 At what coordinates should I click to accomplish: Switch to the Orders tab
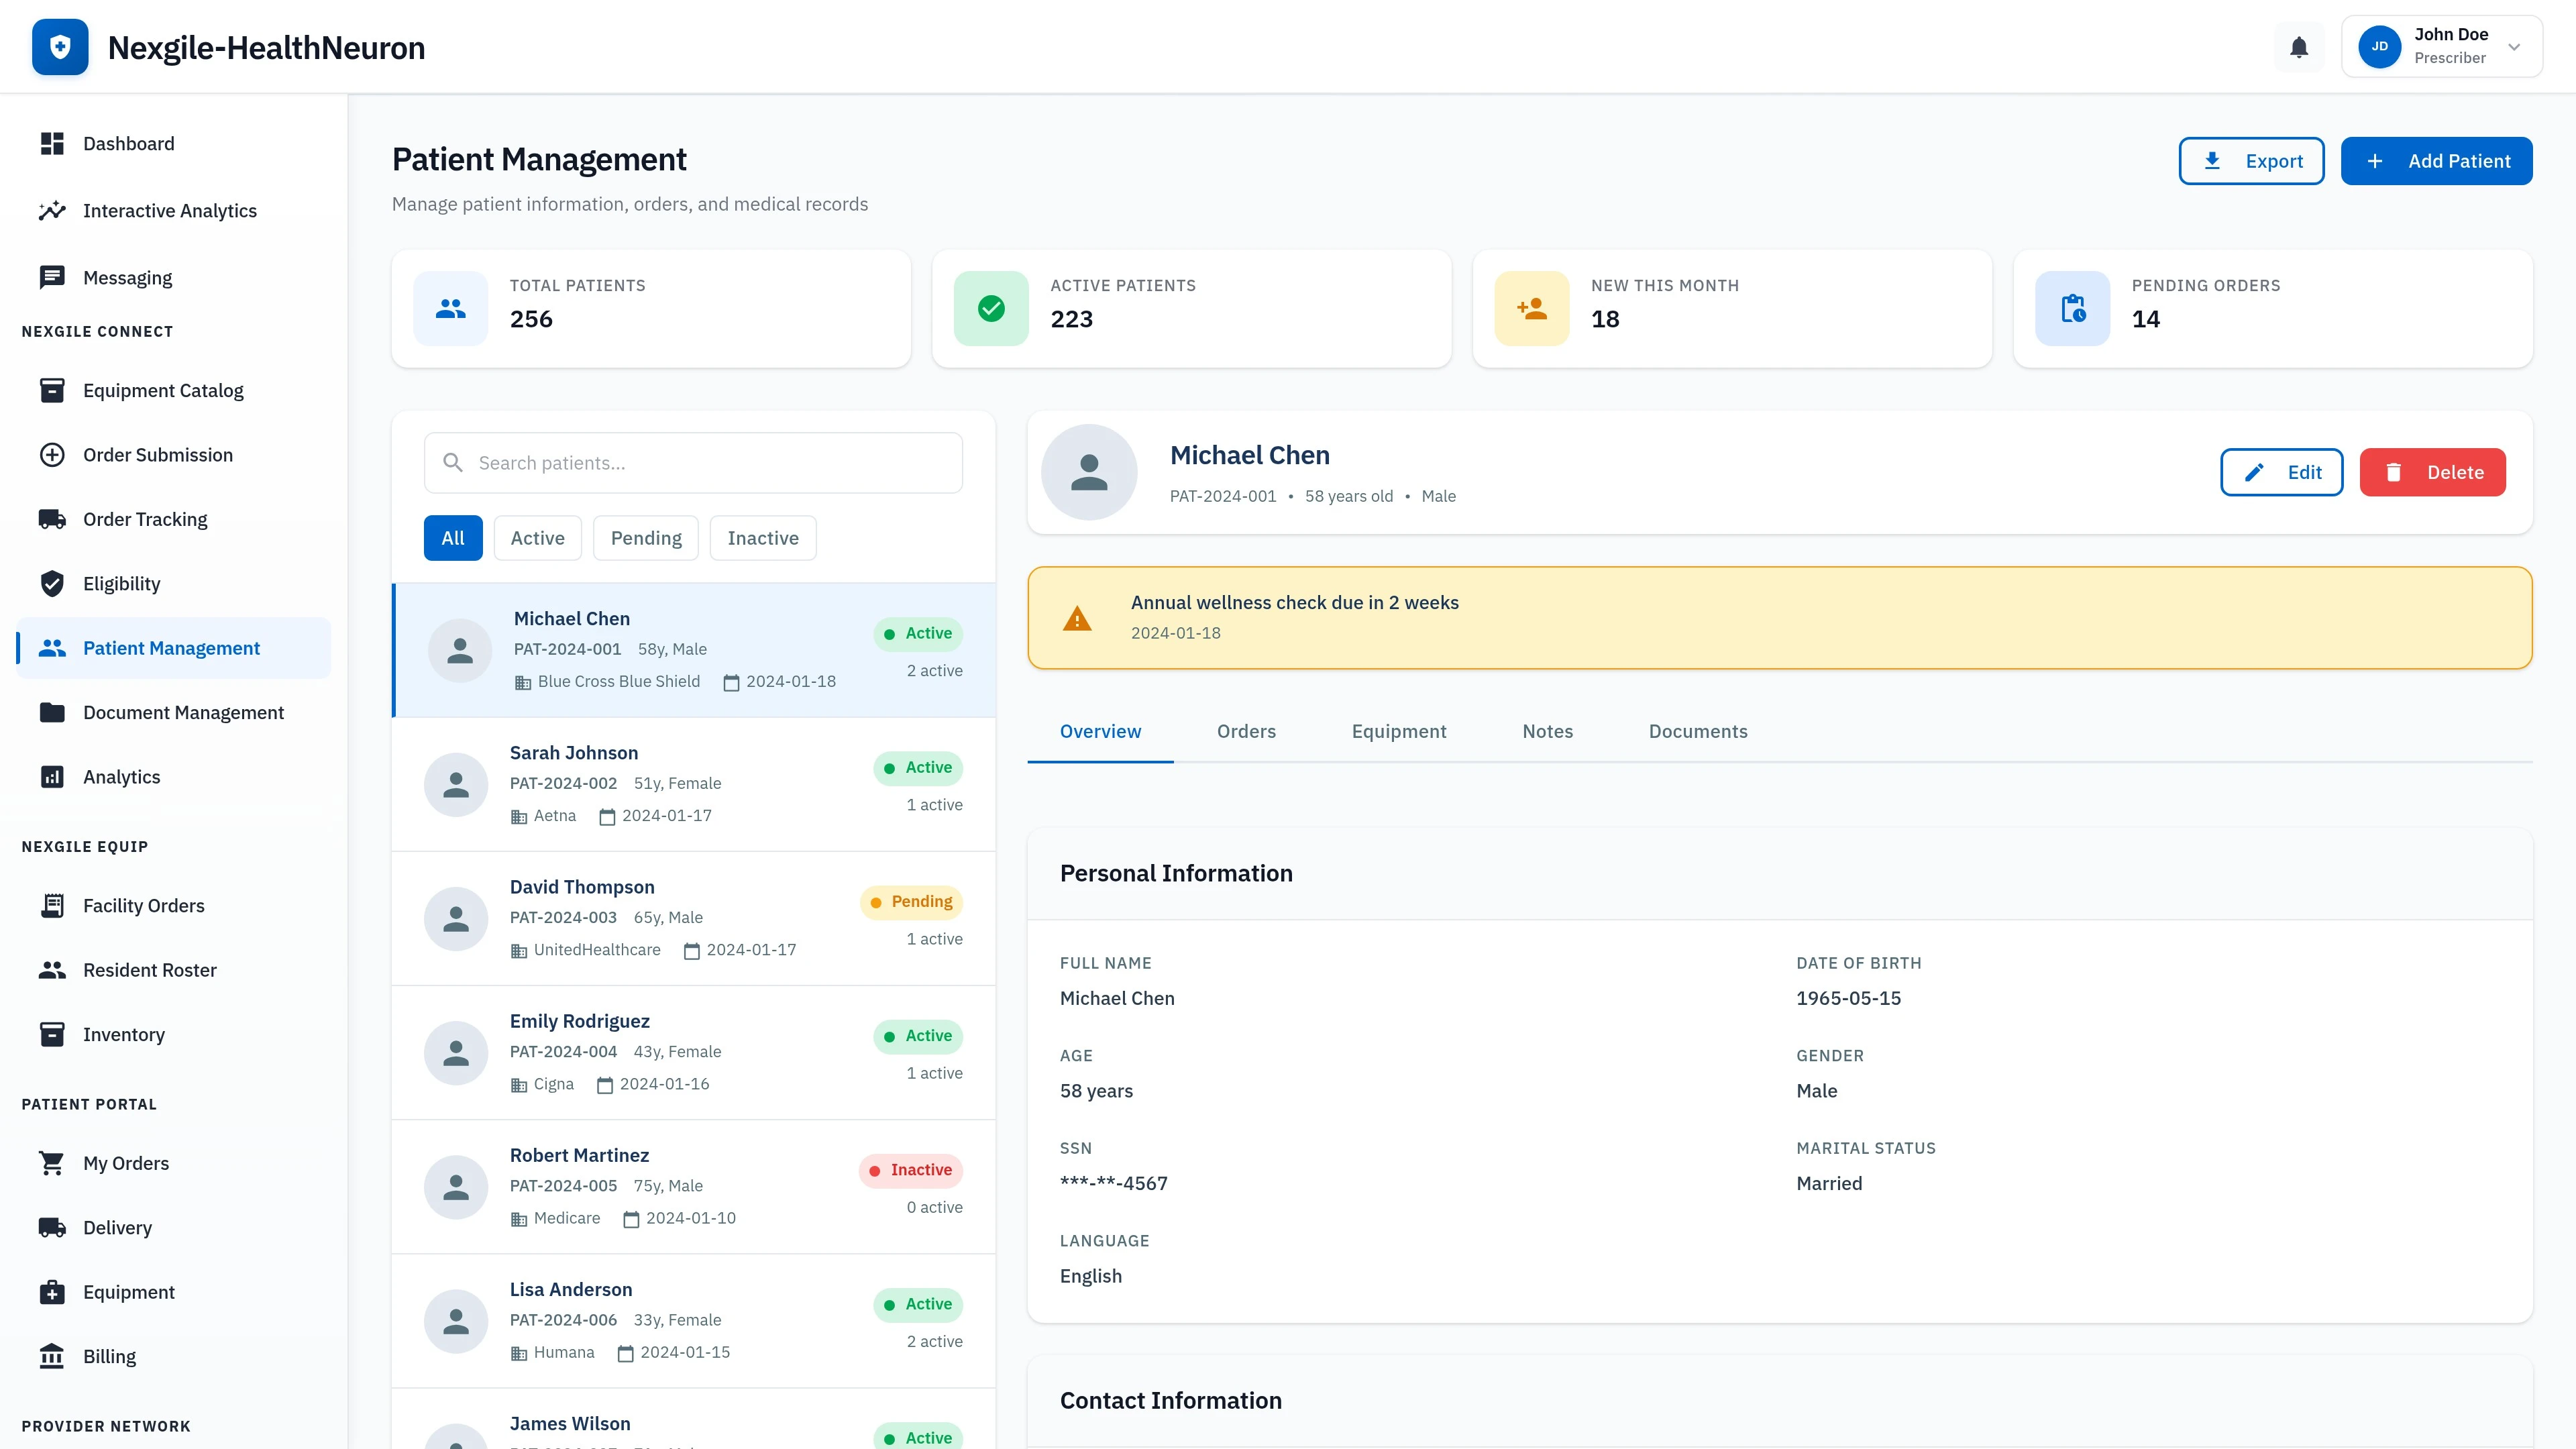pyautogui.click(x=1246, y=731)
